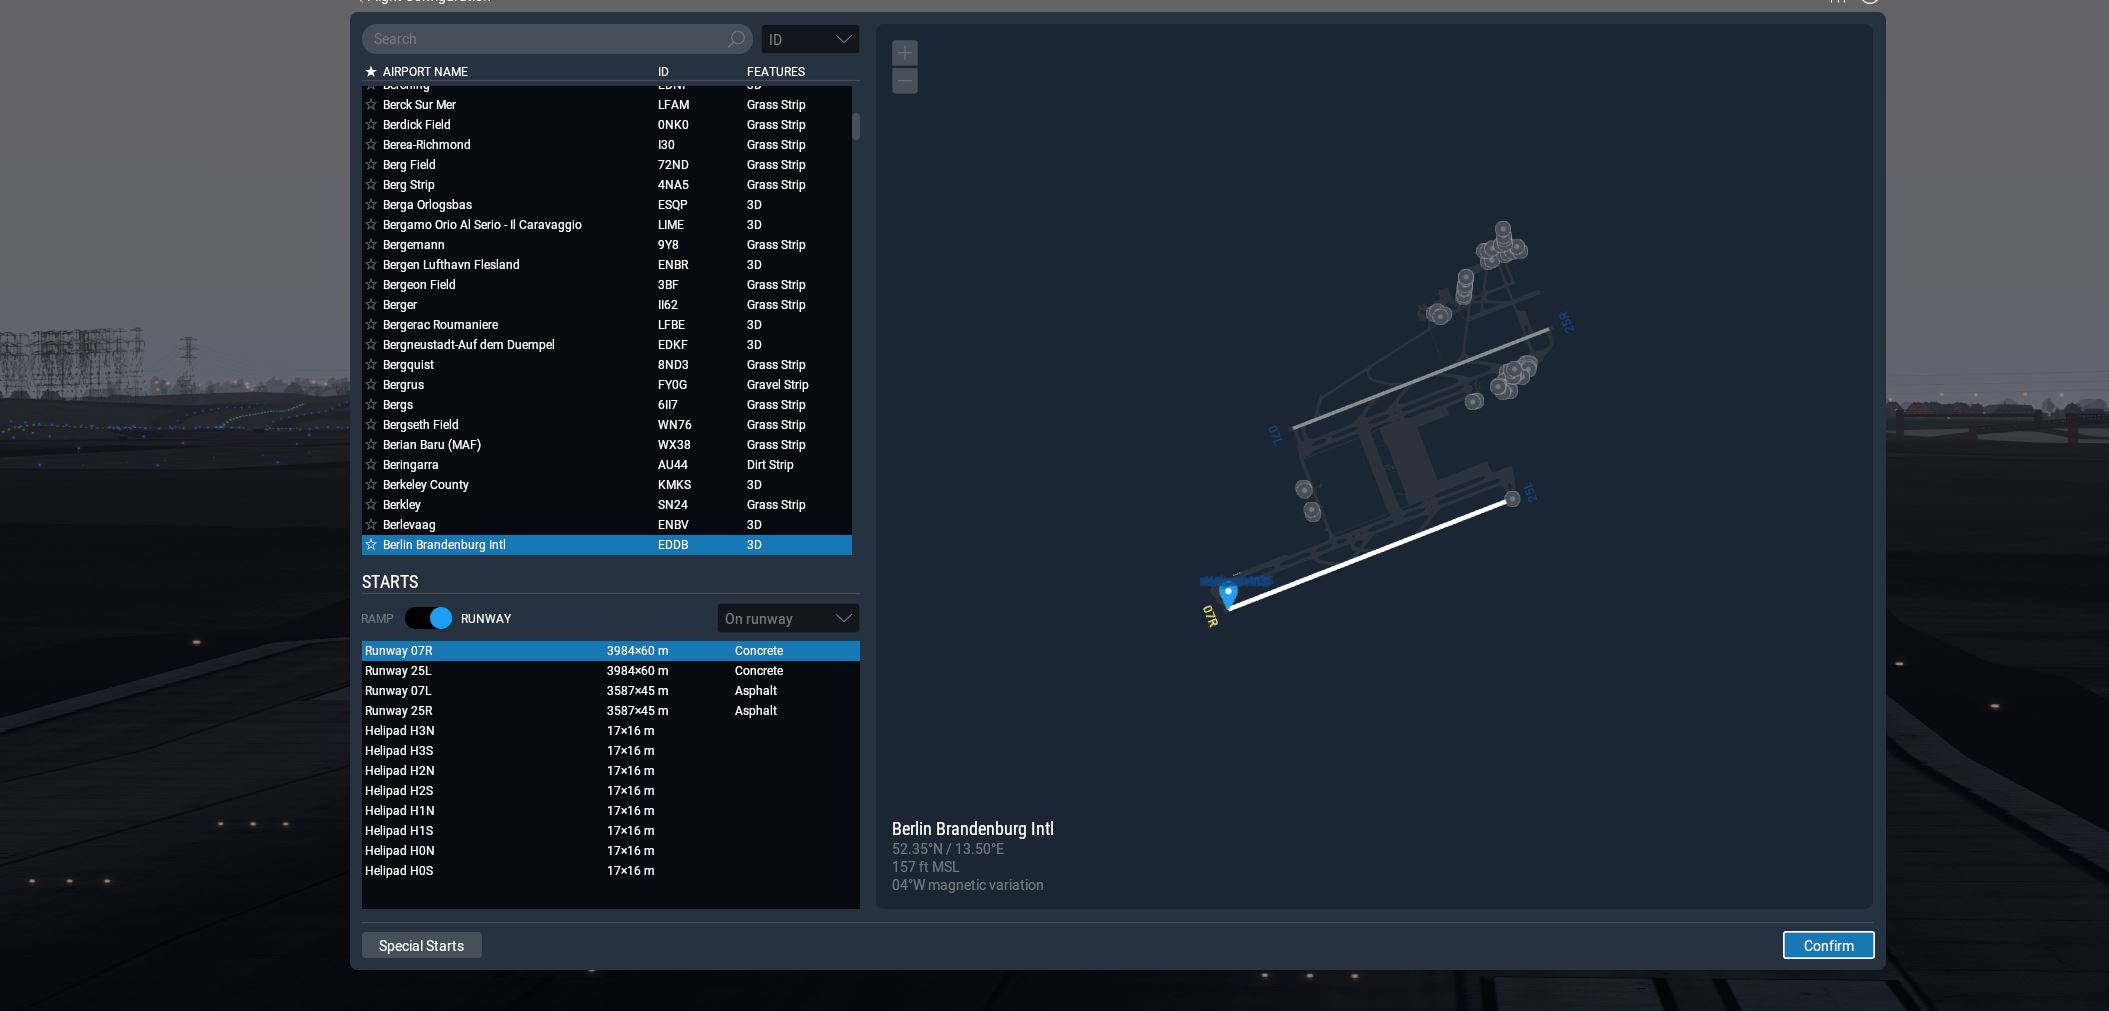The image size is (2109, 1011).
Task: Click Dirt Strip feature cell
Action: tap(770, 465)
